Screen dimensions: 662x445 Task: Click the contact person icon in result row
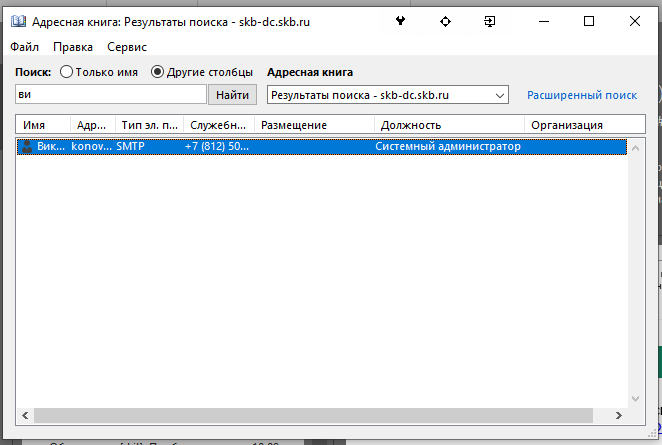click(27, 147)
